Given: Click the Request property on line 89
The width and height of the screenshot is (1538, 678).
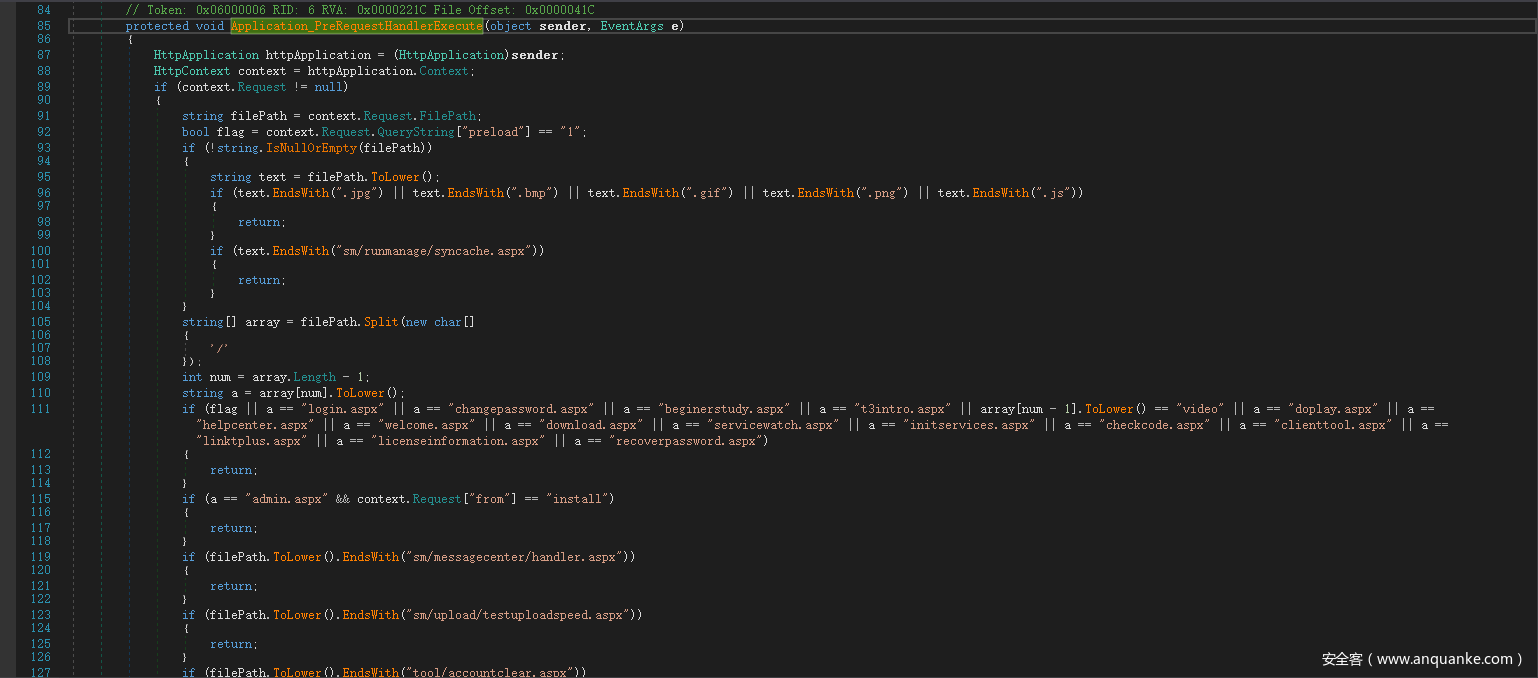Looking at the screenshot, I should pos(261,87).
